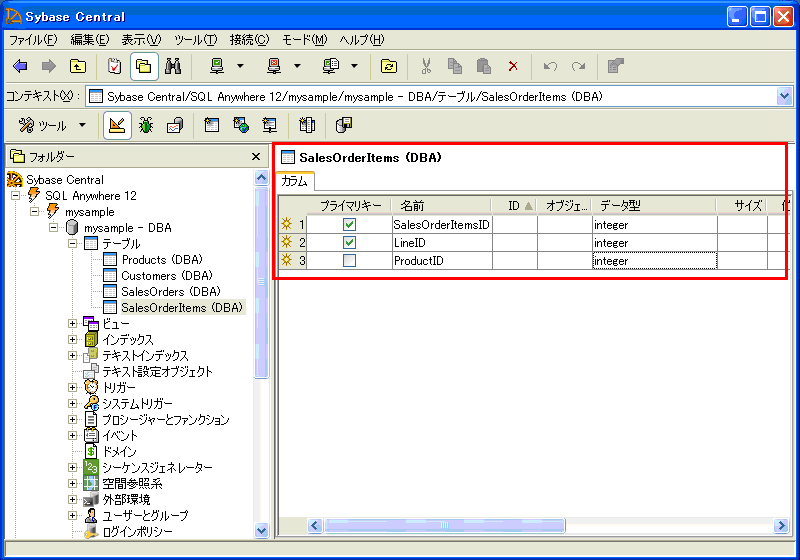Enable primary key for ProductID
800x560 pixels.
[349, 261]
